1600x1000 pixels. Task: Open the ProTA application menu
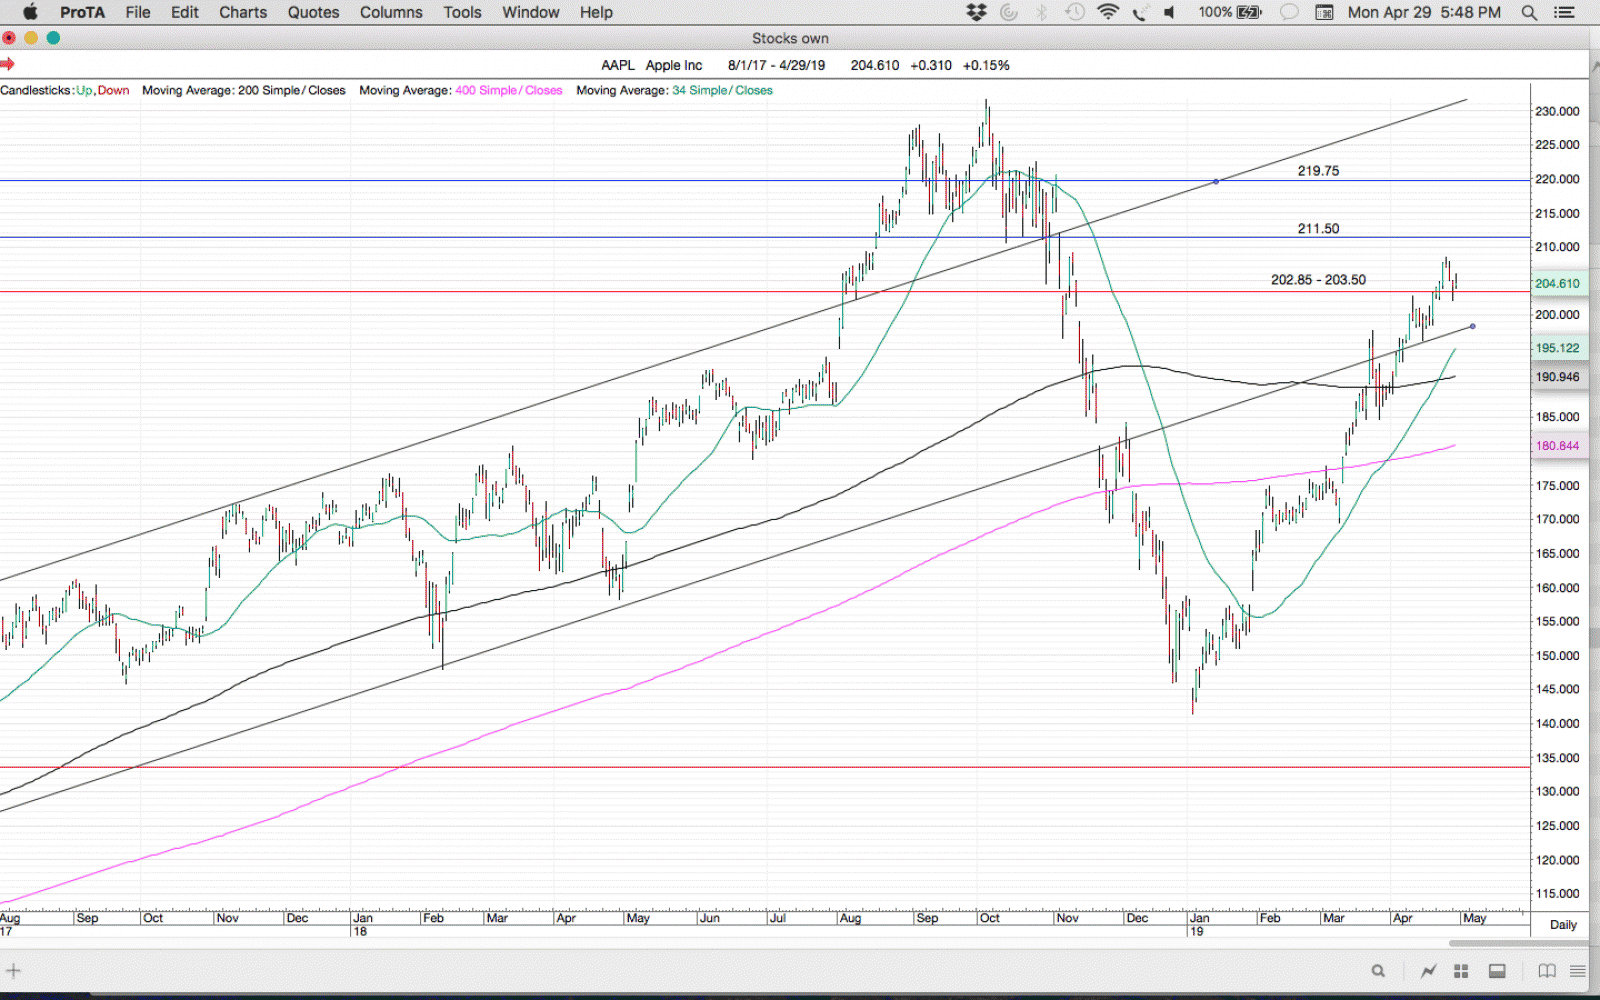coord(82,12)
